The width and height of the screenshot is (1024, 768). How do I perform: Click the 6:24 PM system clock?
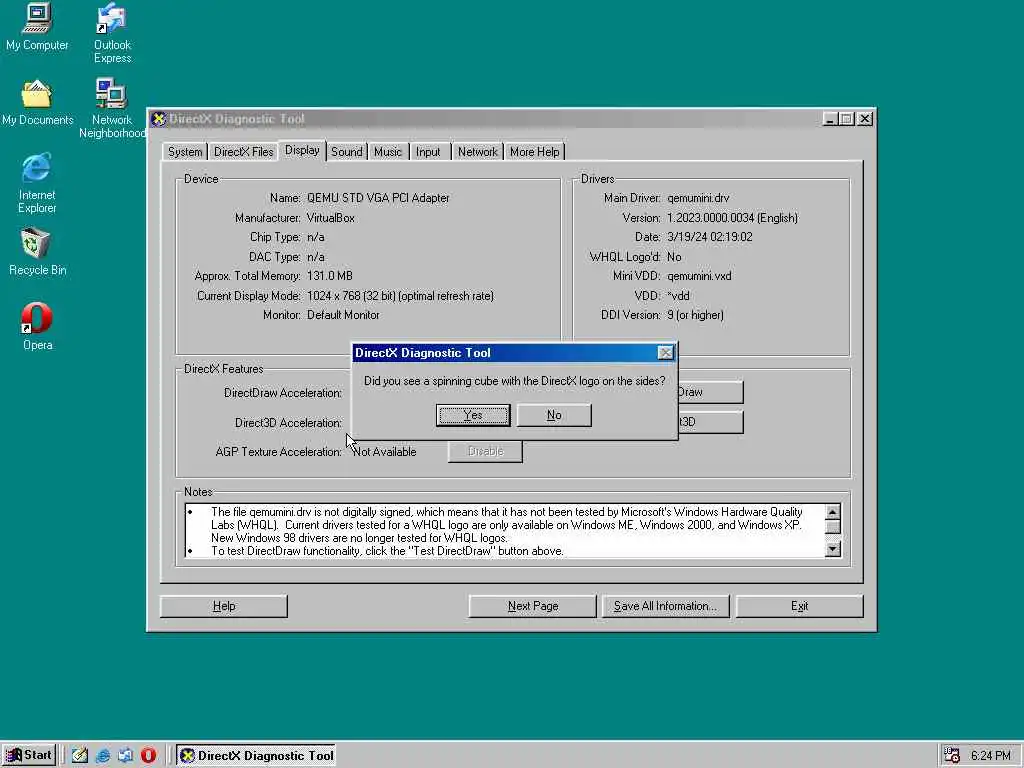(990, 756)
